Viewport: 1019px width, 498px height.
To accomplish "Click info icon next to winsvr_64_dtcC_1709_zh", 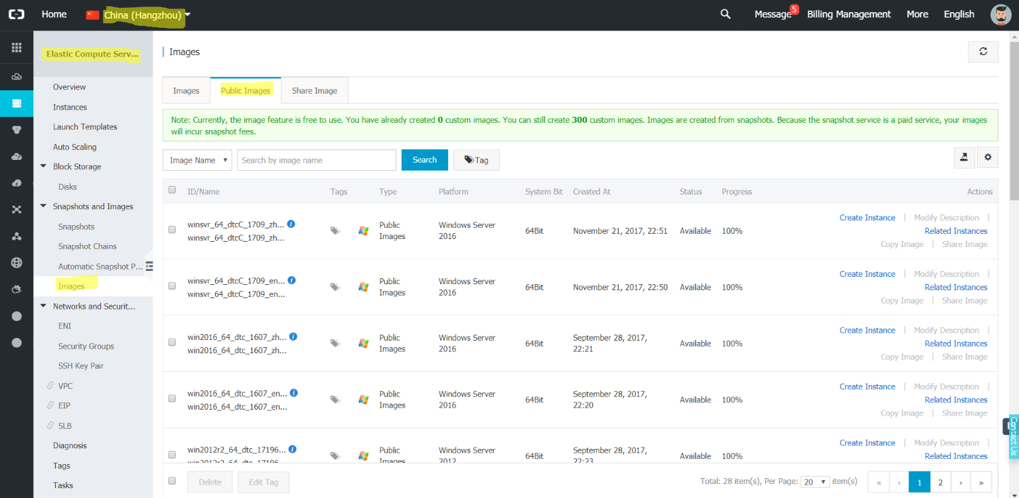I will coord(292,224).
